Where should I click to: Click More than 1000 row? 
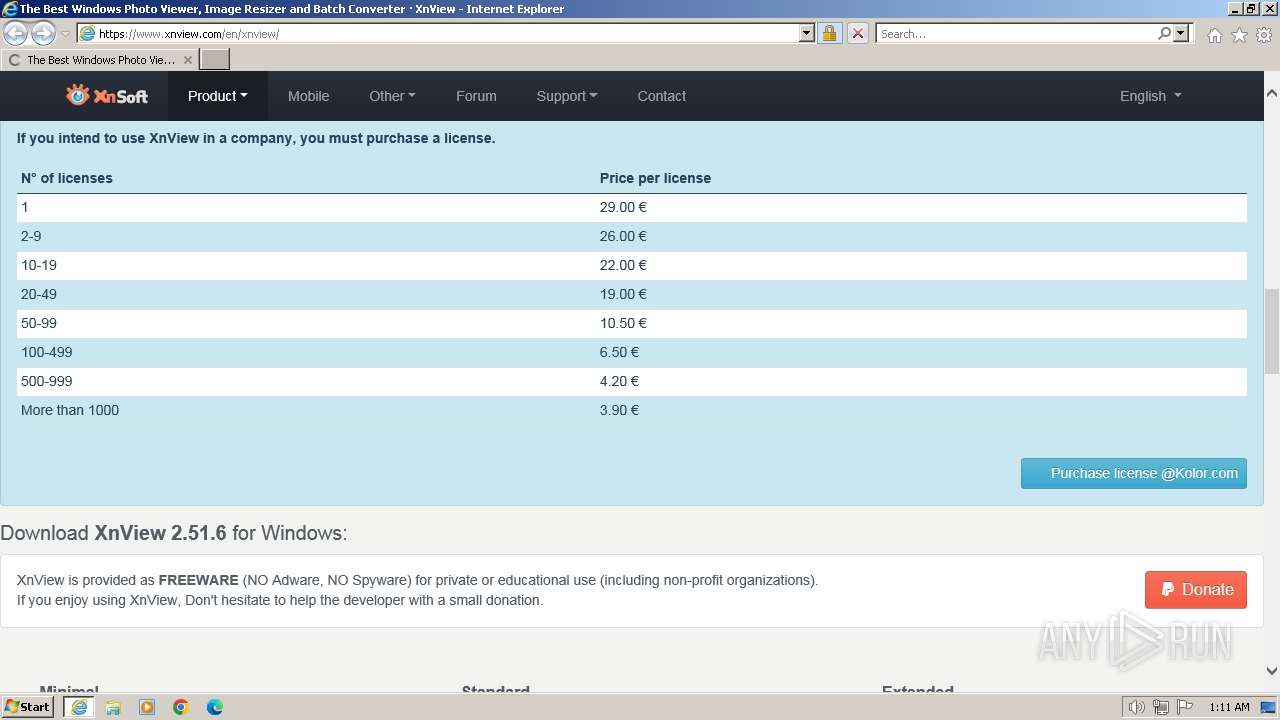tap(632, 410)
